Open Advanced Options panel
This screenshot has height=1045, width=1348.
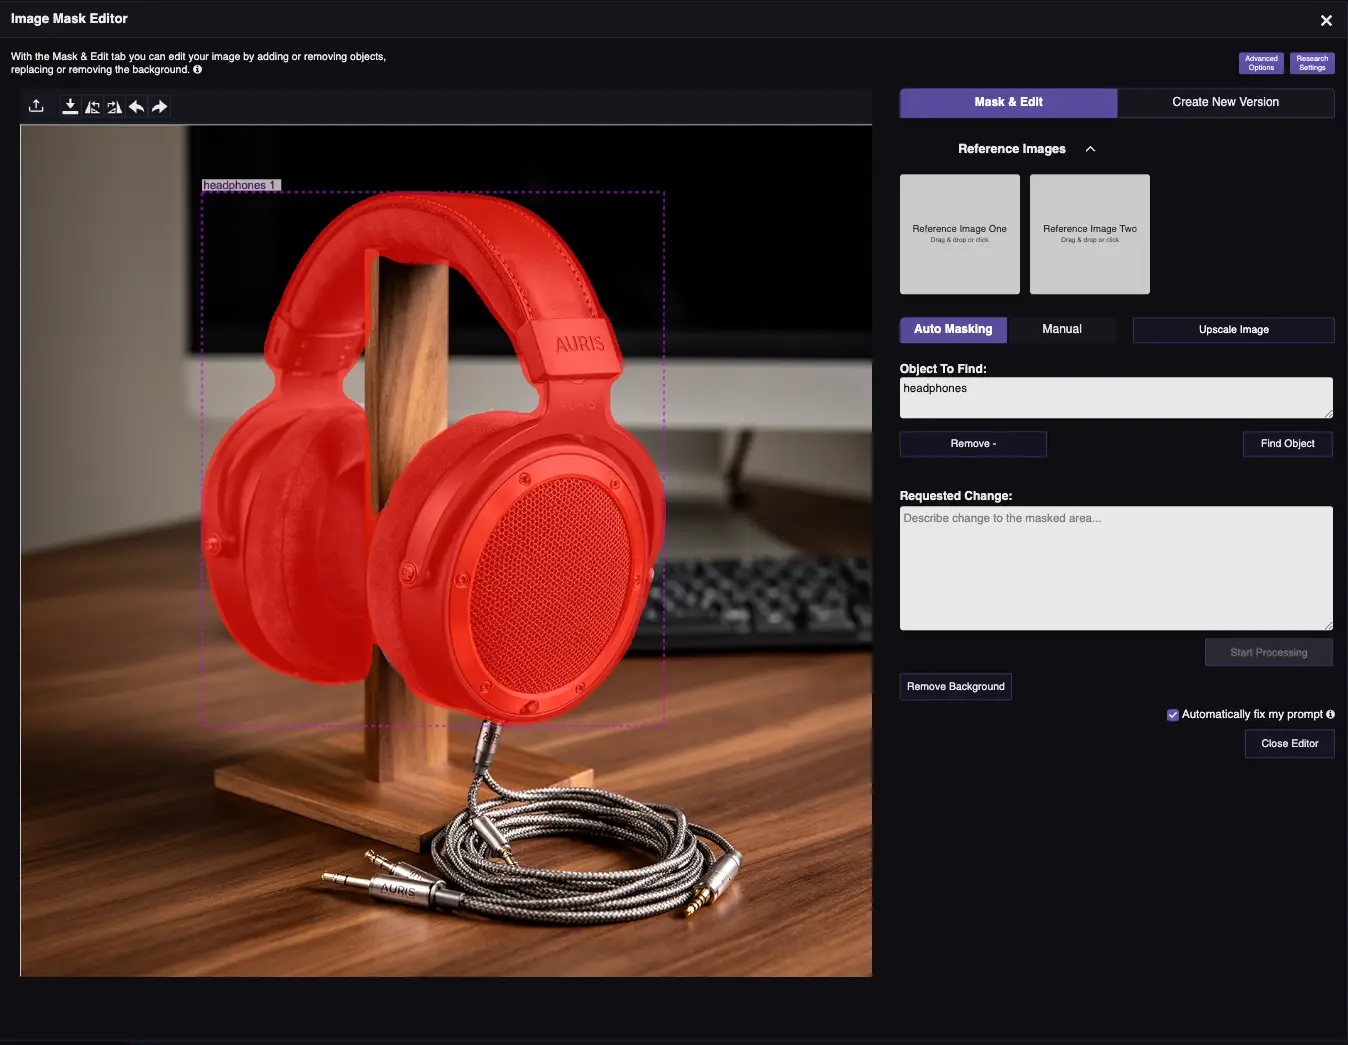click(x=1261, y=63)
